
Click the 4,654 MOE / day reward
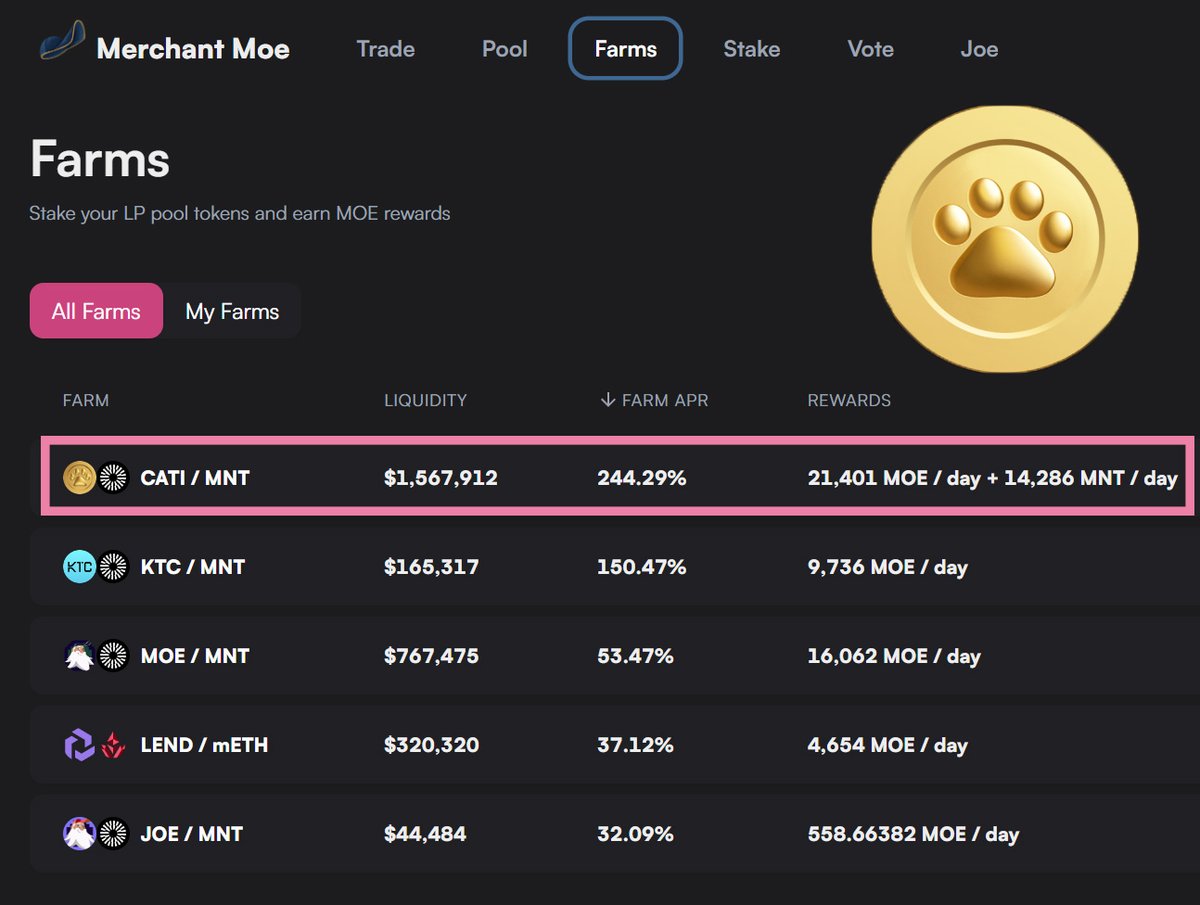887,745
